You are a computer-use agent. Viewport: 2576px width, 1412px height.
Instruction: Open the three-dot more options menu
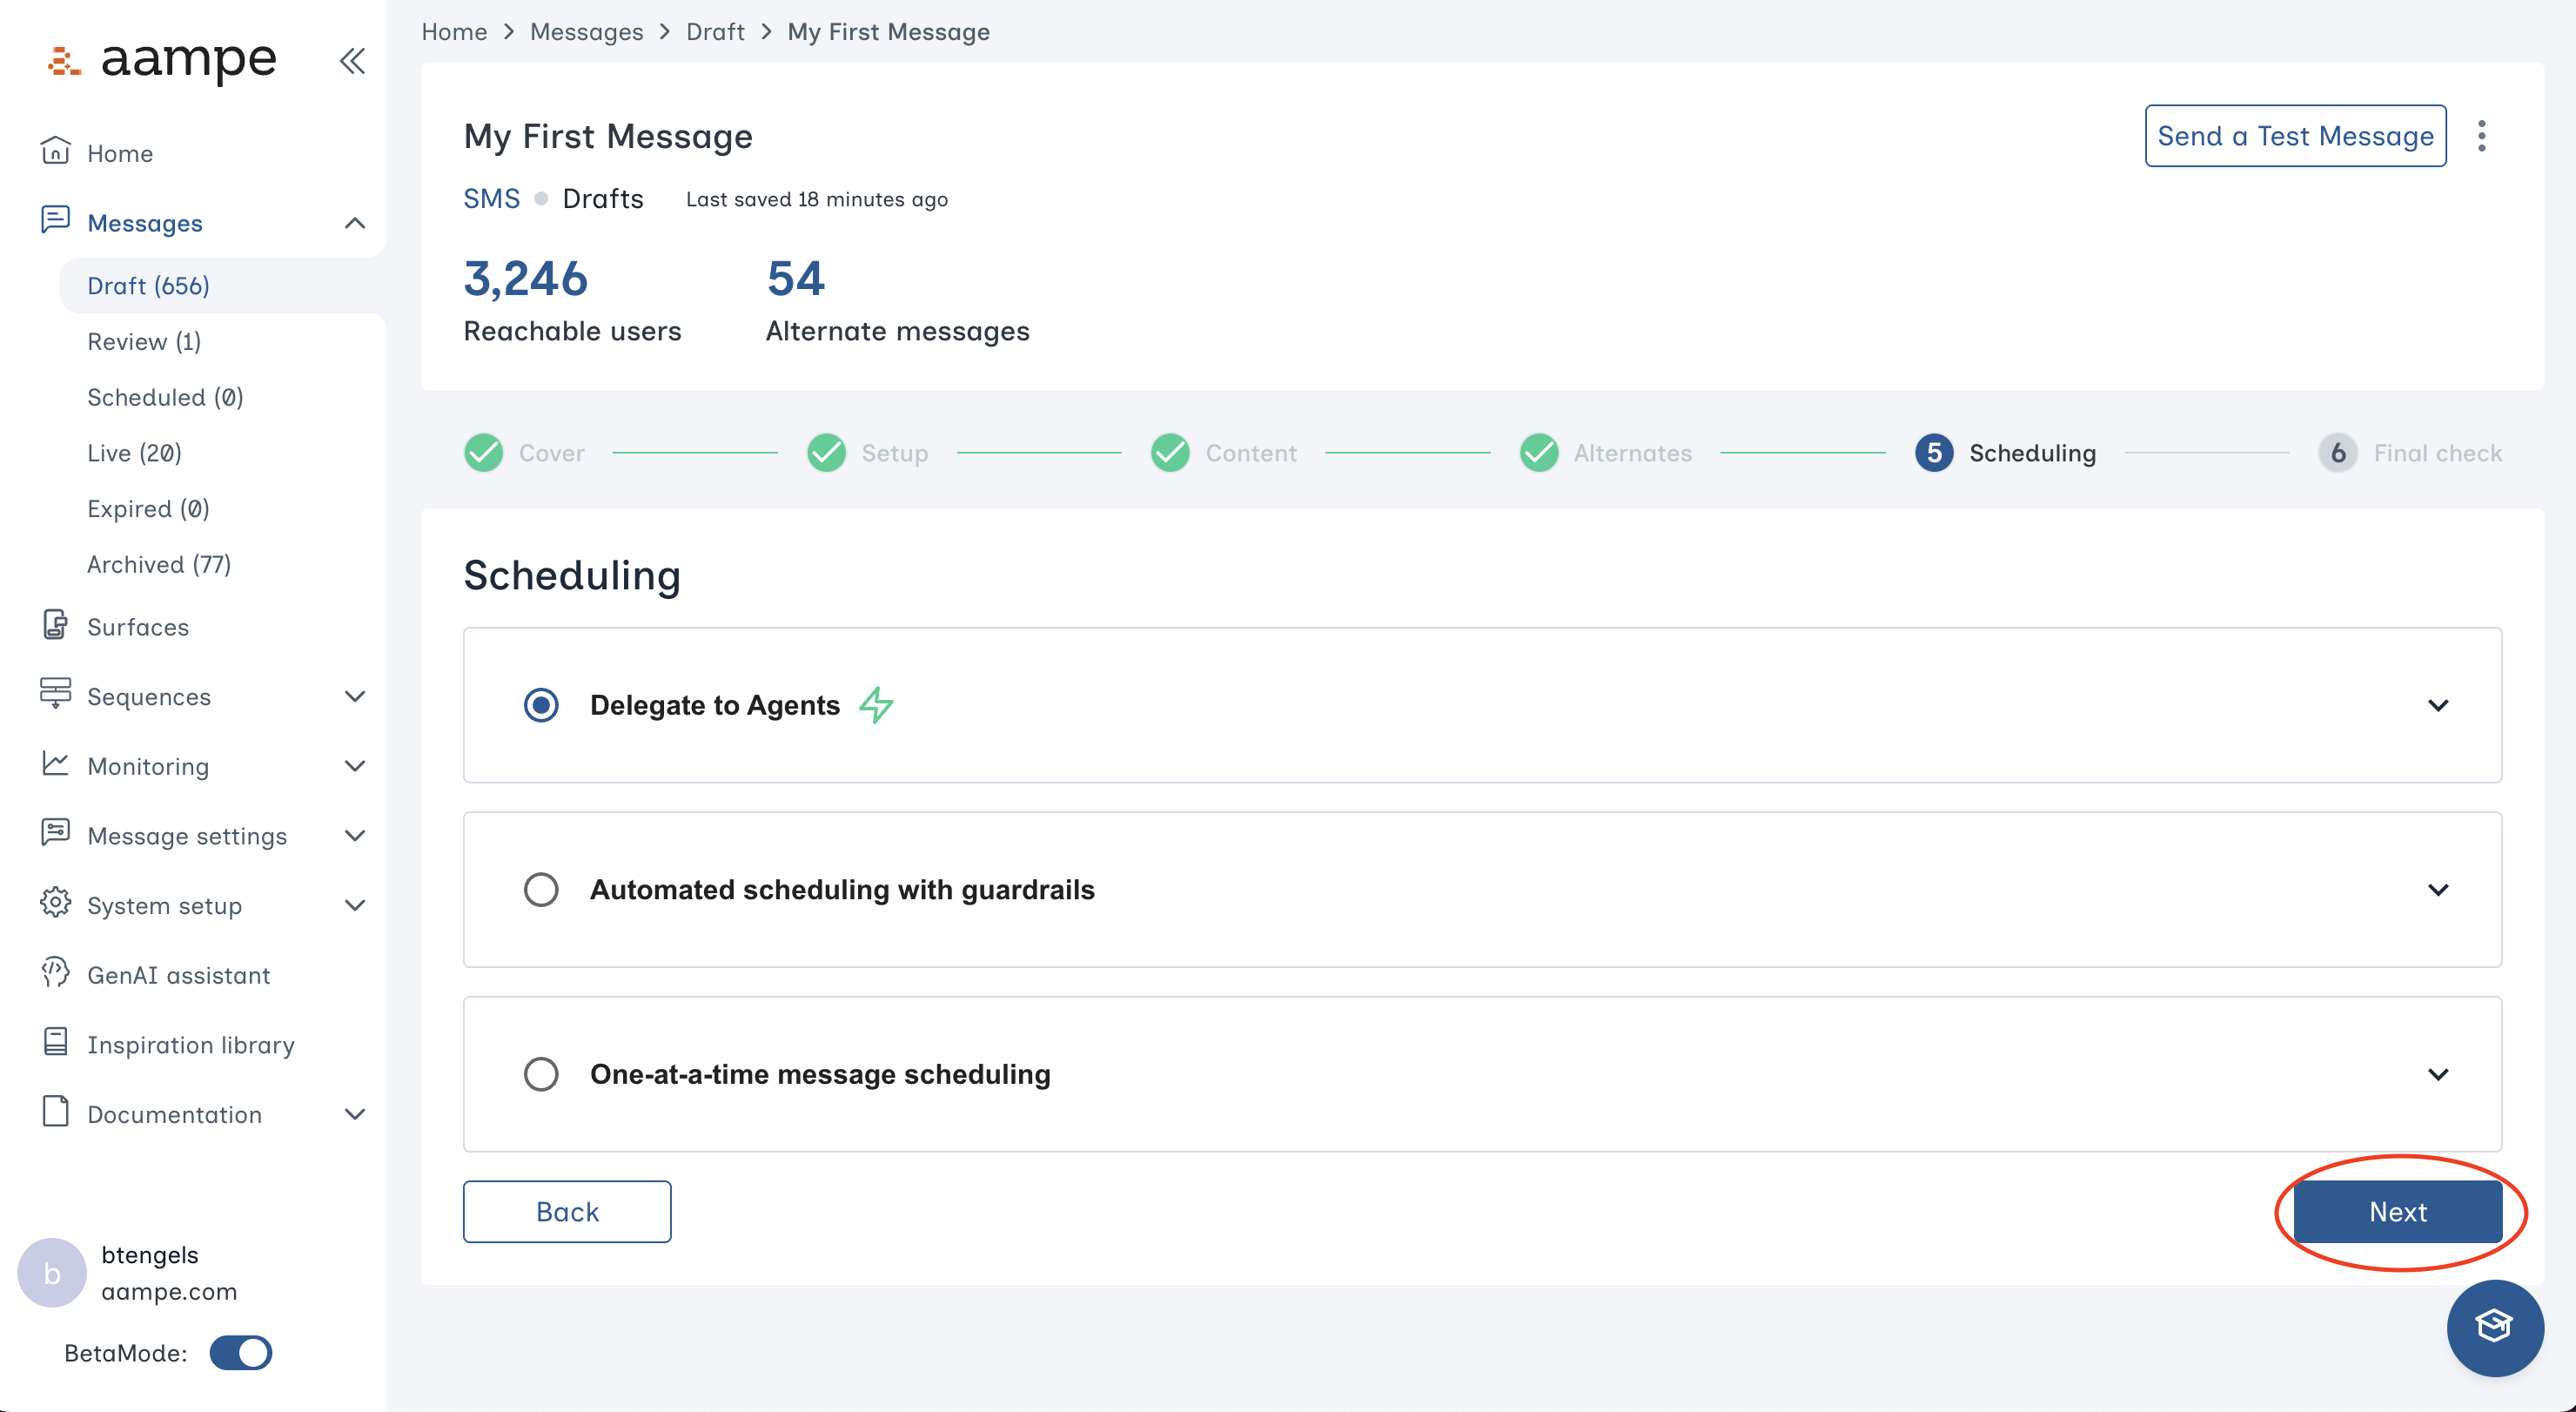2481,136
